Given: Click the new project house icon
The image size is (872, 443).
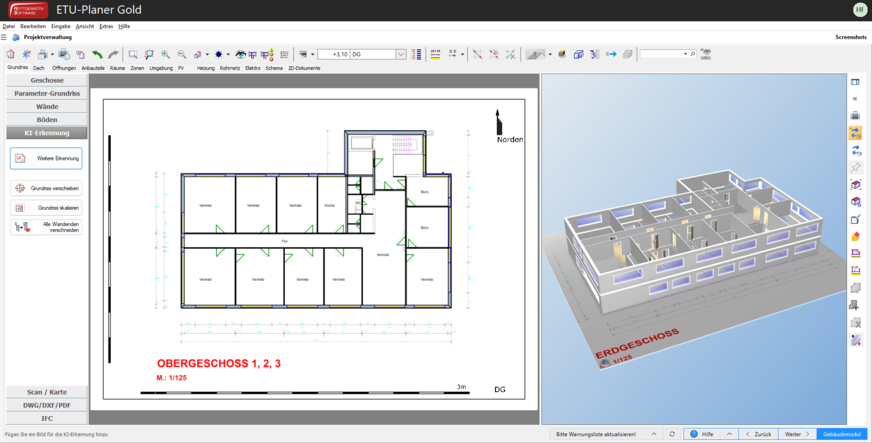Looking at the screenshot, I should pos(11,54).
